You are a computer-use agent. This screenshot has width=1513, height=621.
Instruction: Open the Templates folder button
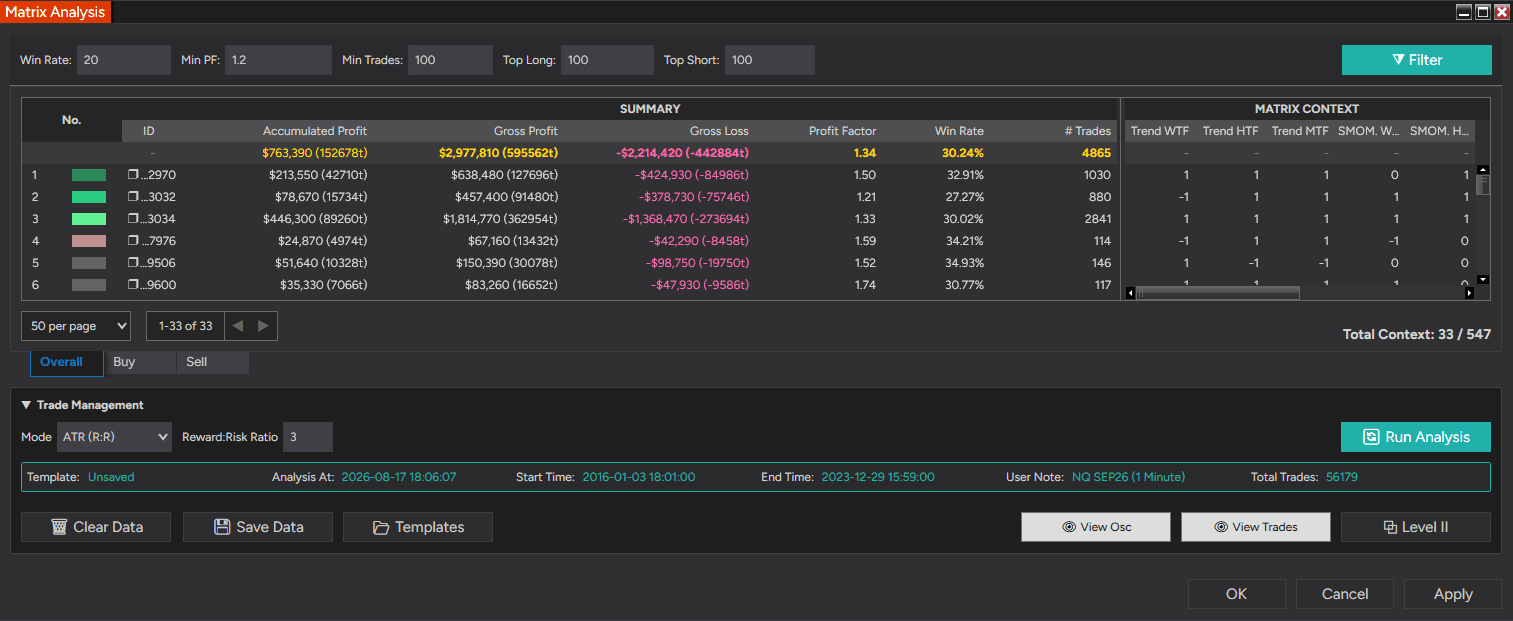(418, 527)
